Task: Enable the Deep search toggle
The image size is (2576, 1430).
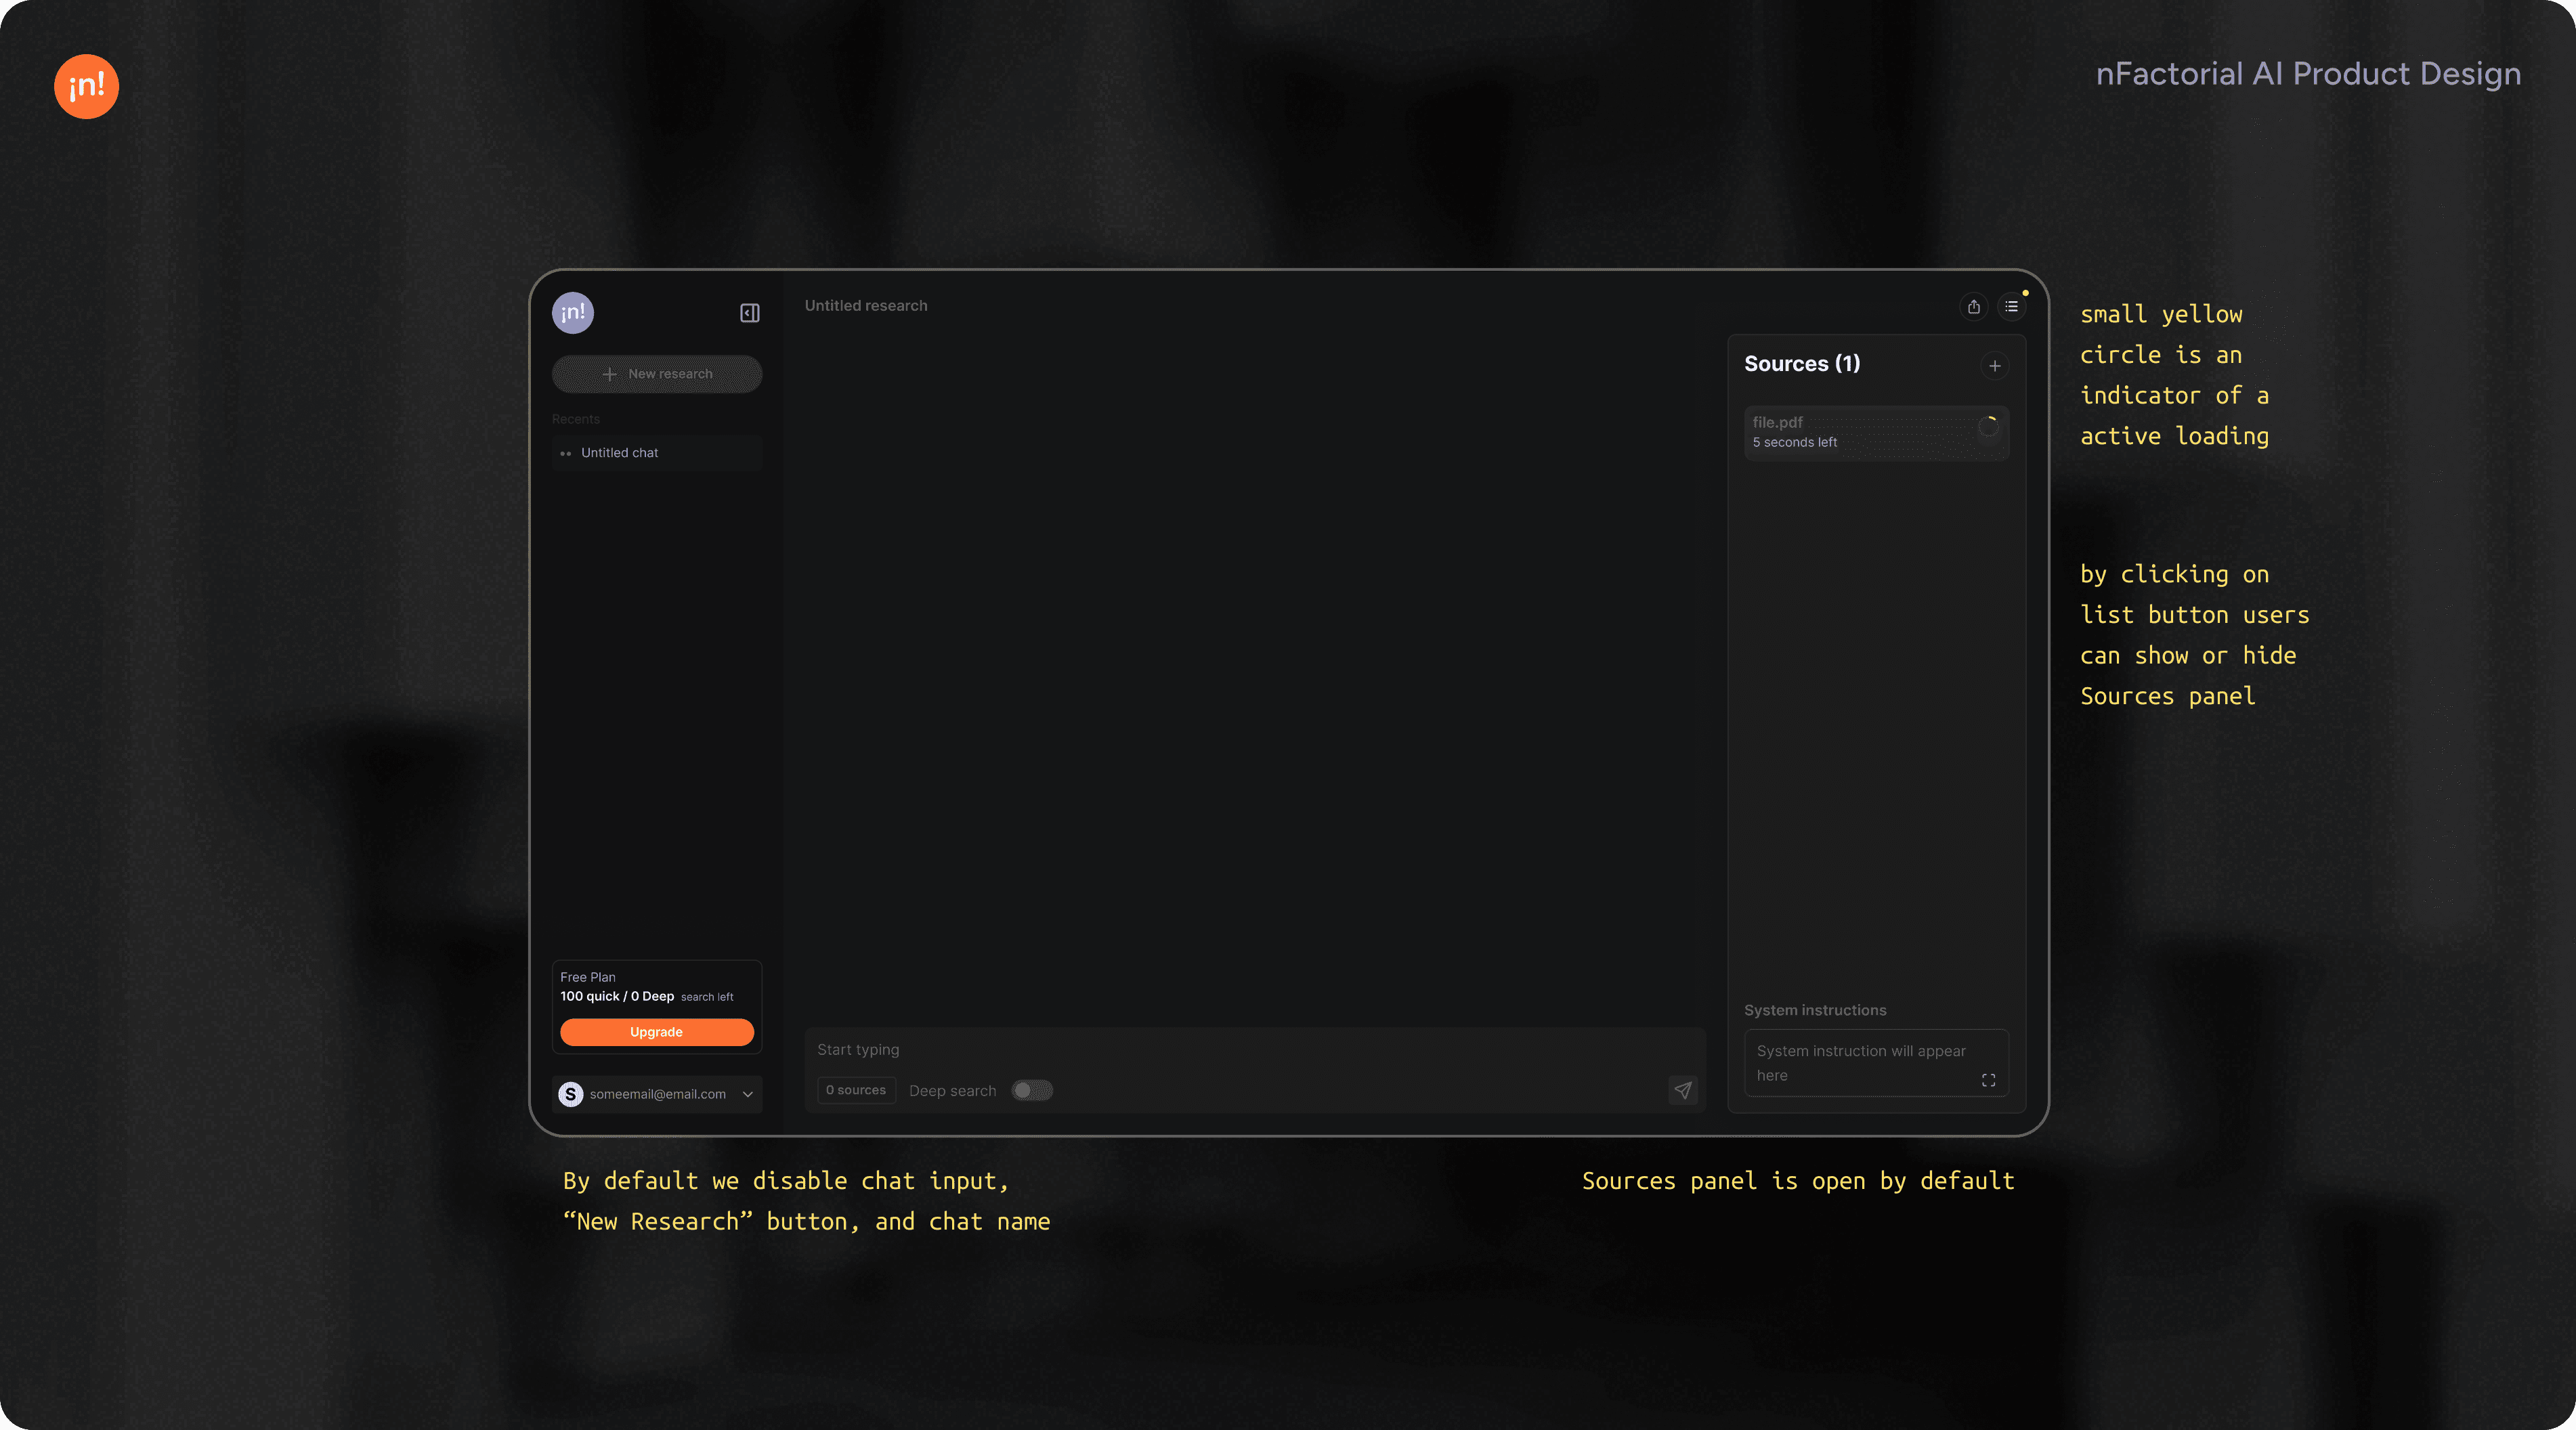Action: [1031, 1090]
